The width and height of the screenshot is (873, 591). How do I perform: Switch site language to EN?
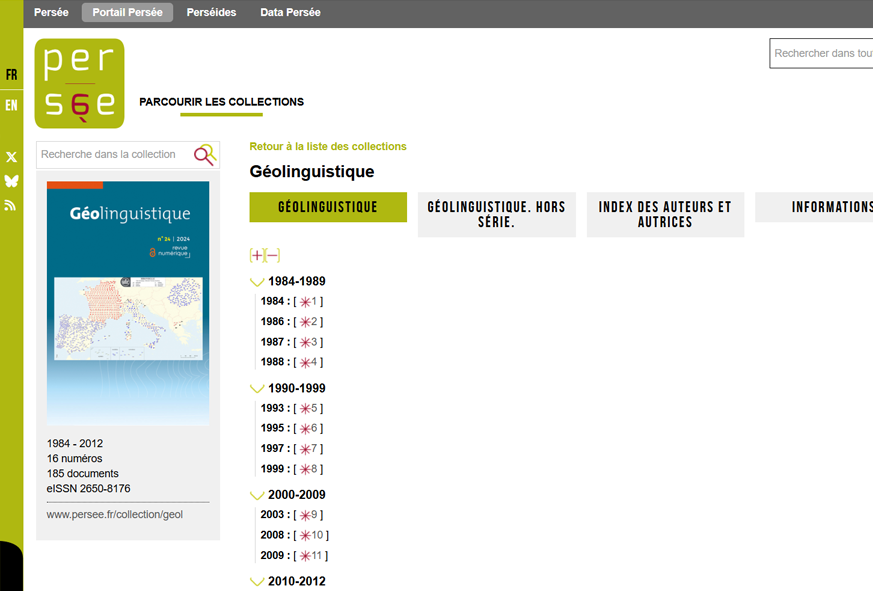tap(12, 105)
